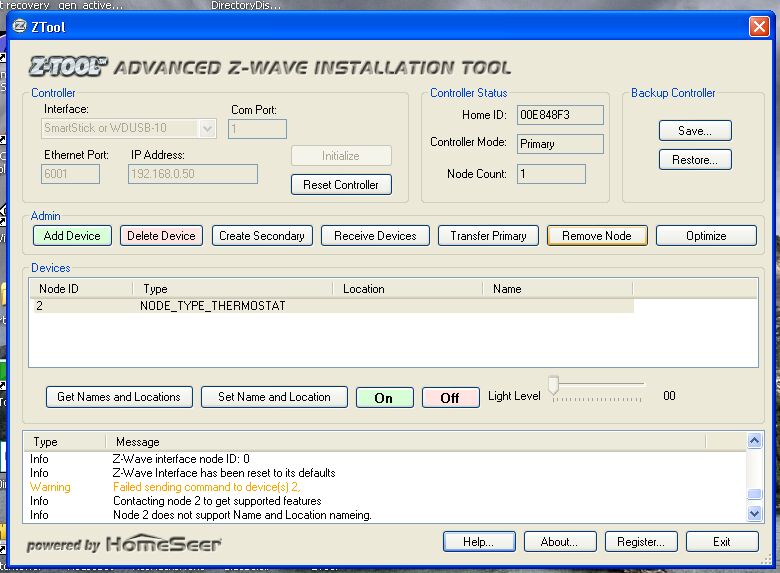This screenshot has width=780, height=573.
Task: Click the log Message column header
Action: (x=405, y=442)
